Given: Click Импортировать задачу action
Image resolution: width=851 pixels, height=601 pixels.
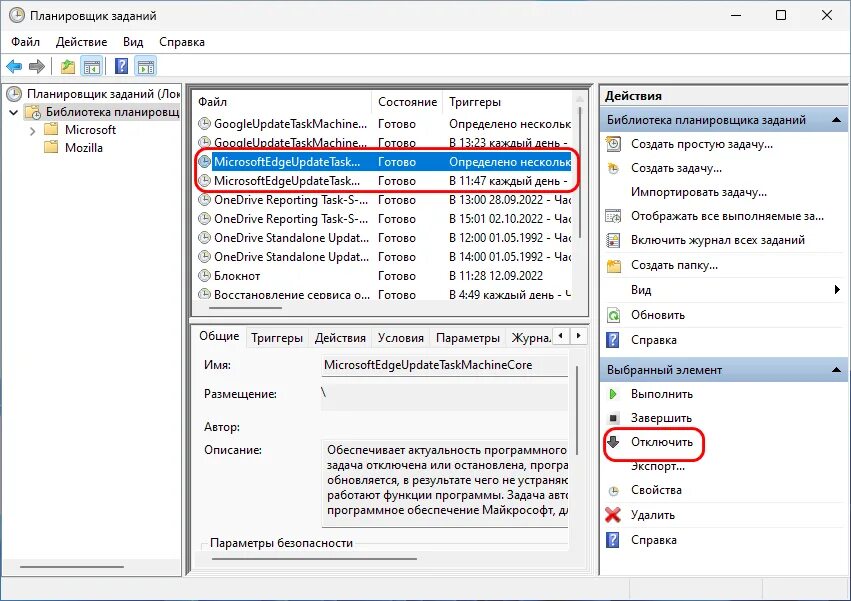Looking at the screenshot, I should [x=698, y=192].
